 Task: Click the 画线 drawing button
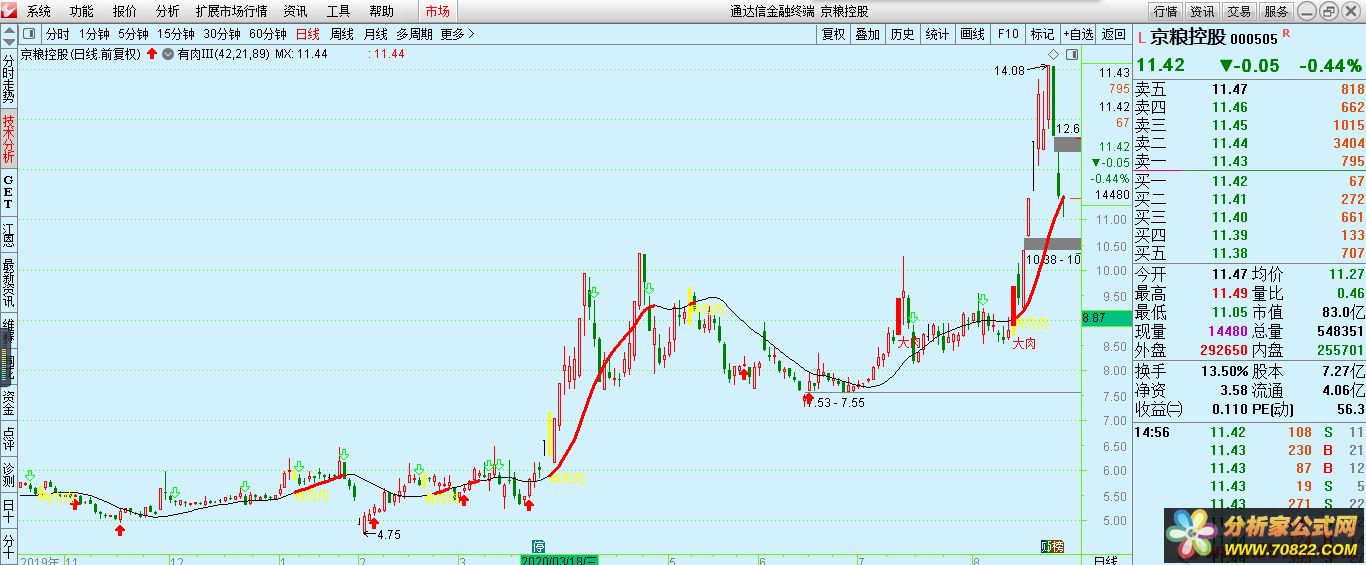[x=972, y=34]
